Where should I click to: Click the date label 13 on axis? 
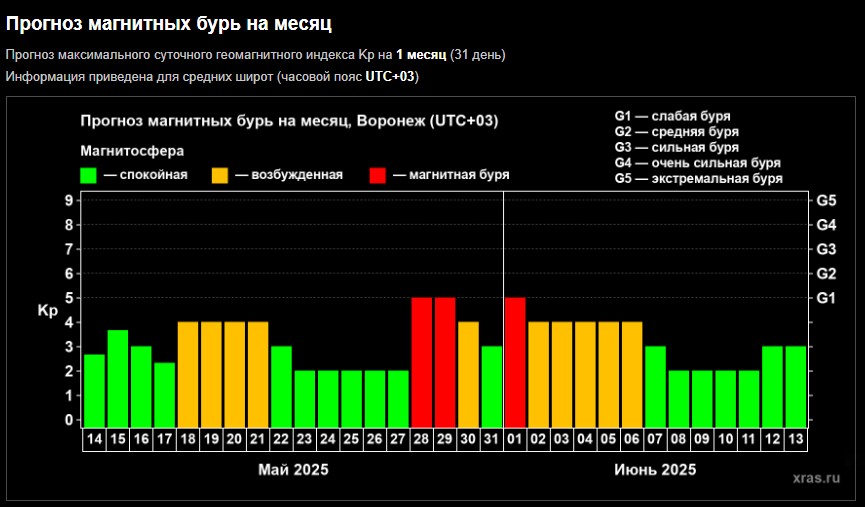click(795, 438)
